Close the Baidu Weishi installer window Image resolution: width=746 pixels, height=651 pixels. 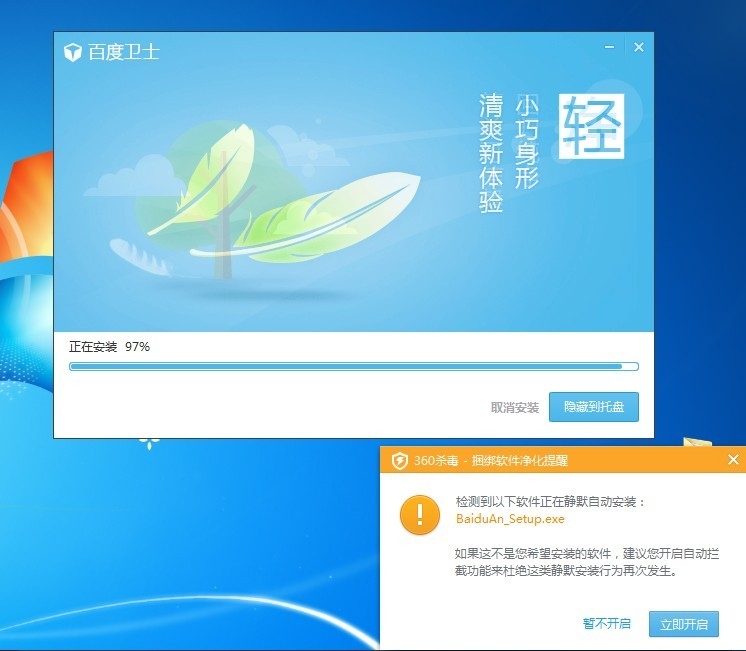click(x=639, y=47)
